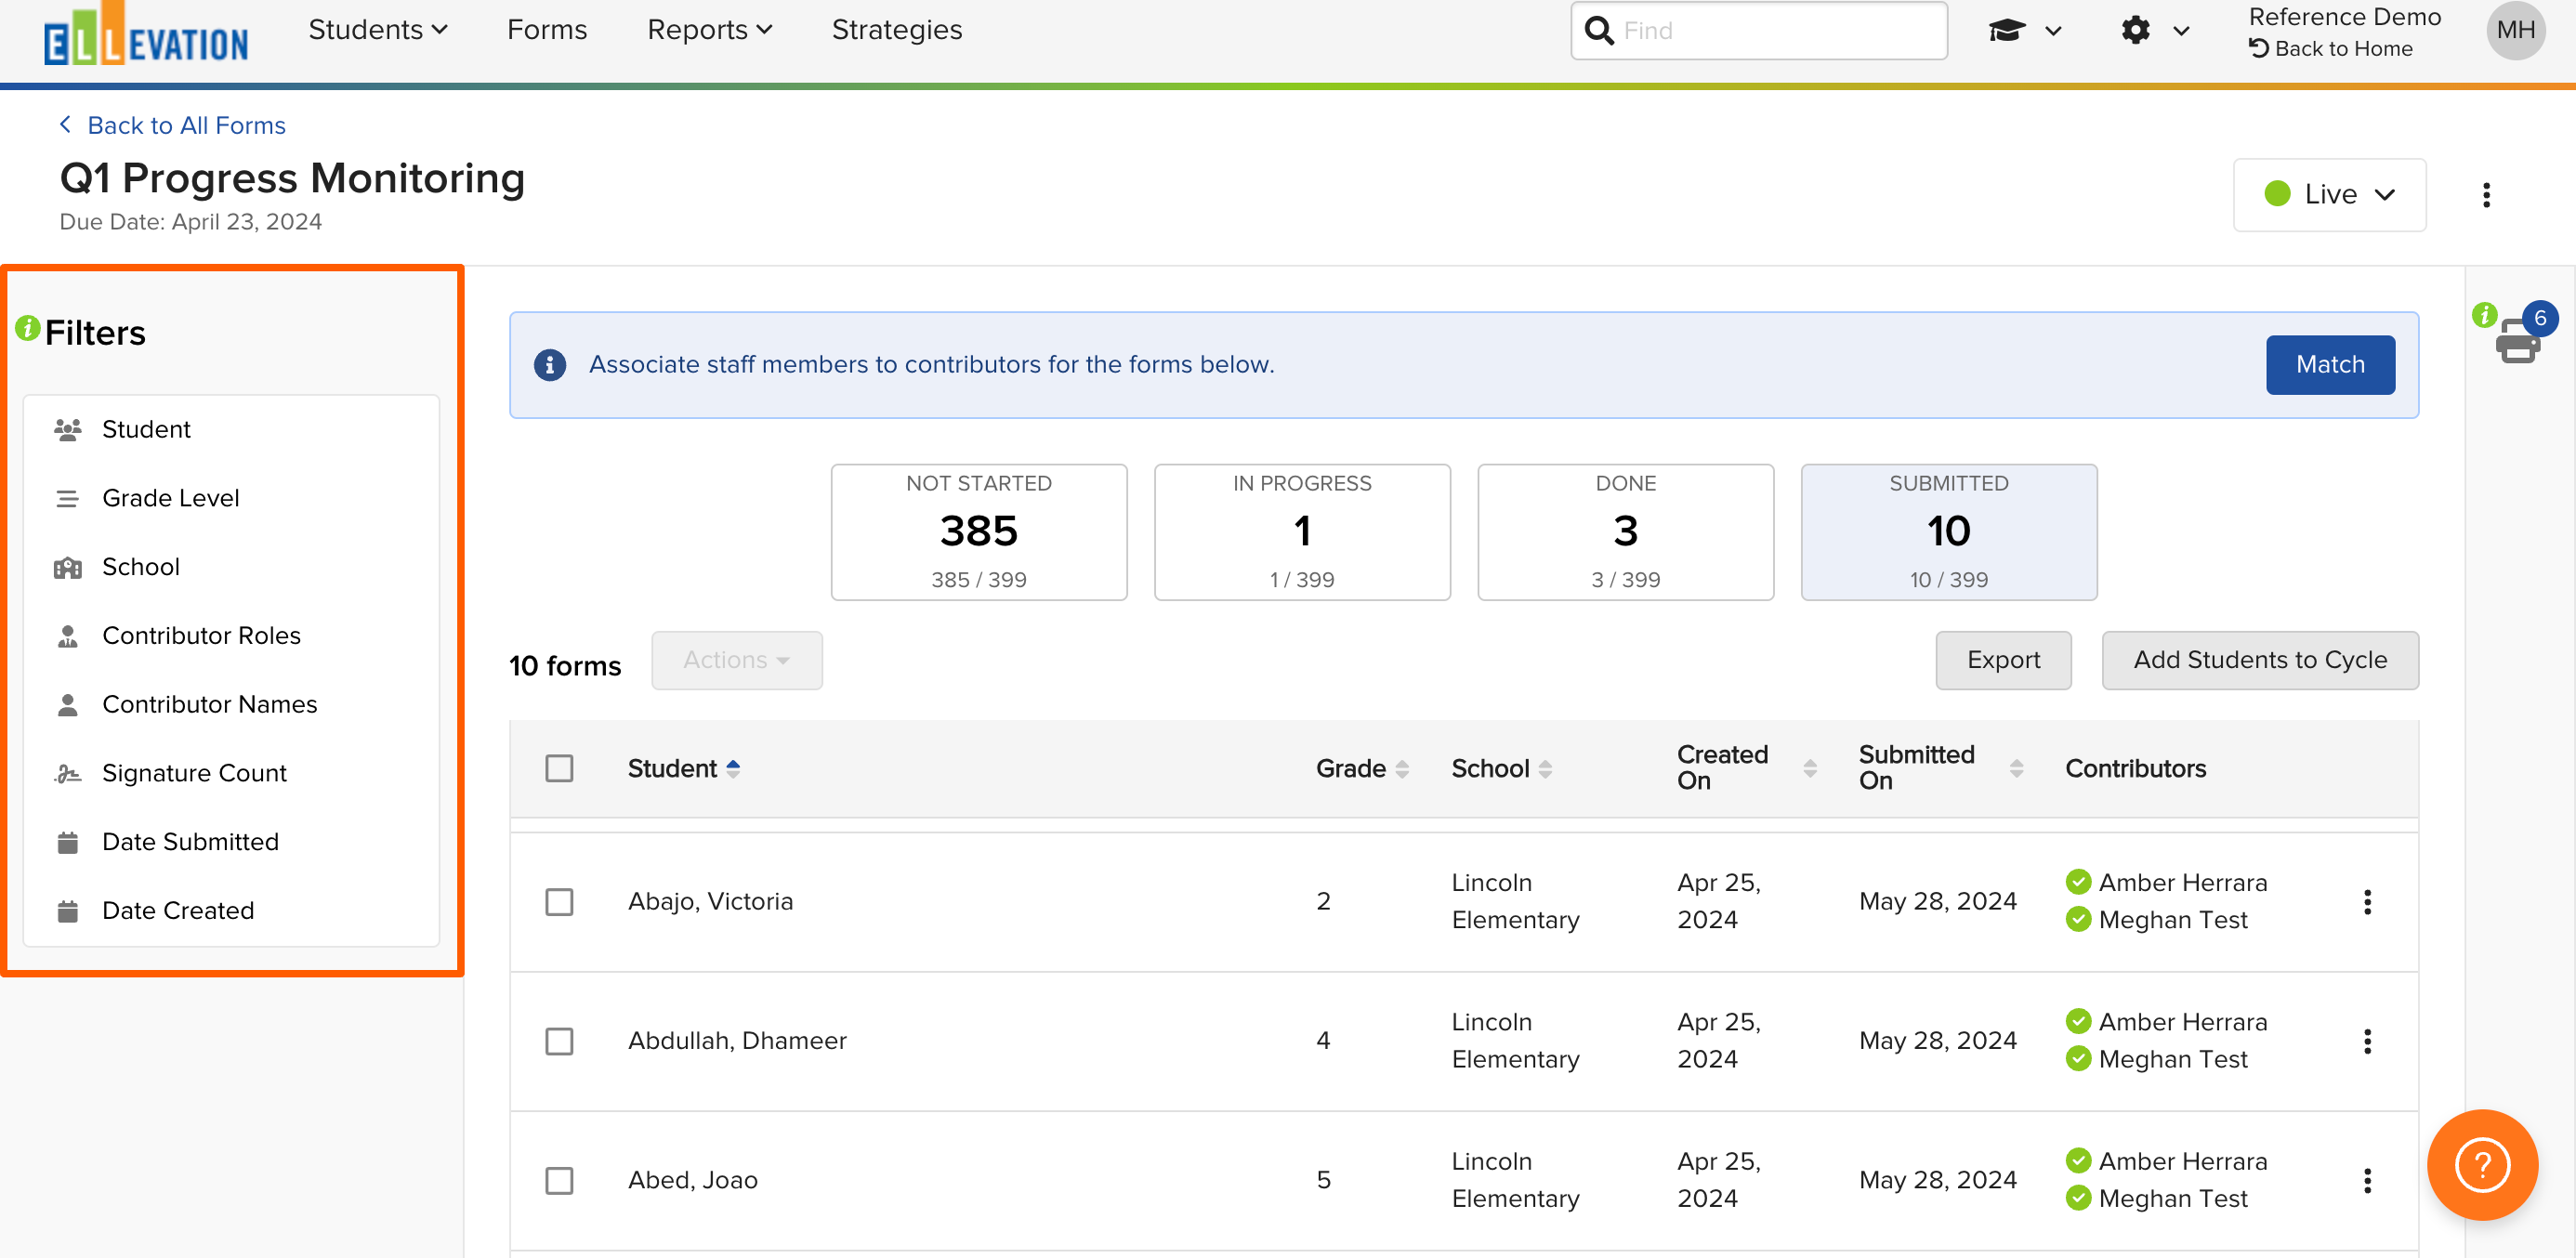This screenshot has height=1258, width=2576.
Task: Click the Signature Count signature icon
Action: 68,773
